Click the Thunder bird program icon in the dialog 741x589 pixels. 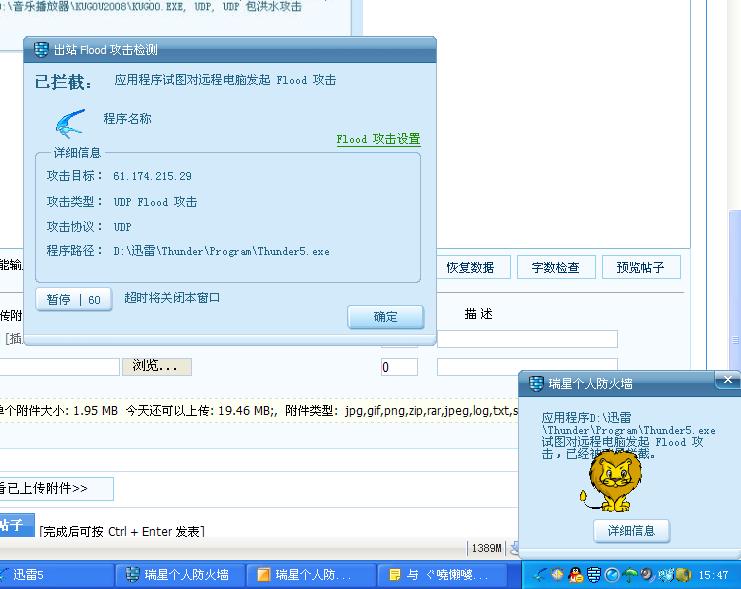pos(70,123)
